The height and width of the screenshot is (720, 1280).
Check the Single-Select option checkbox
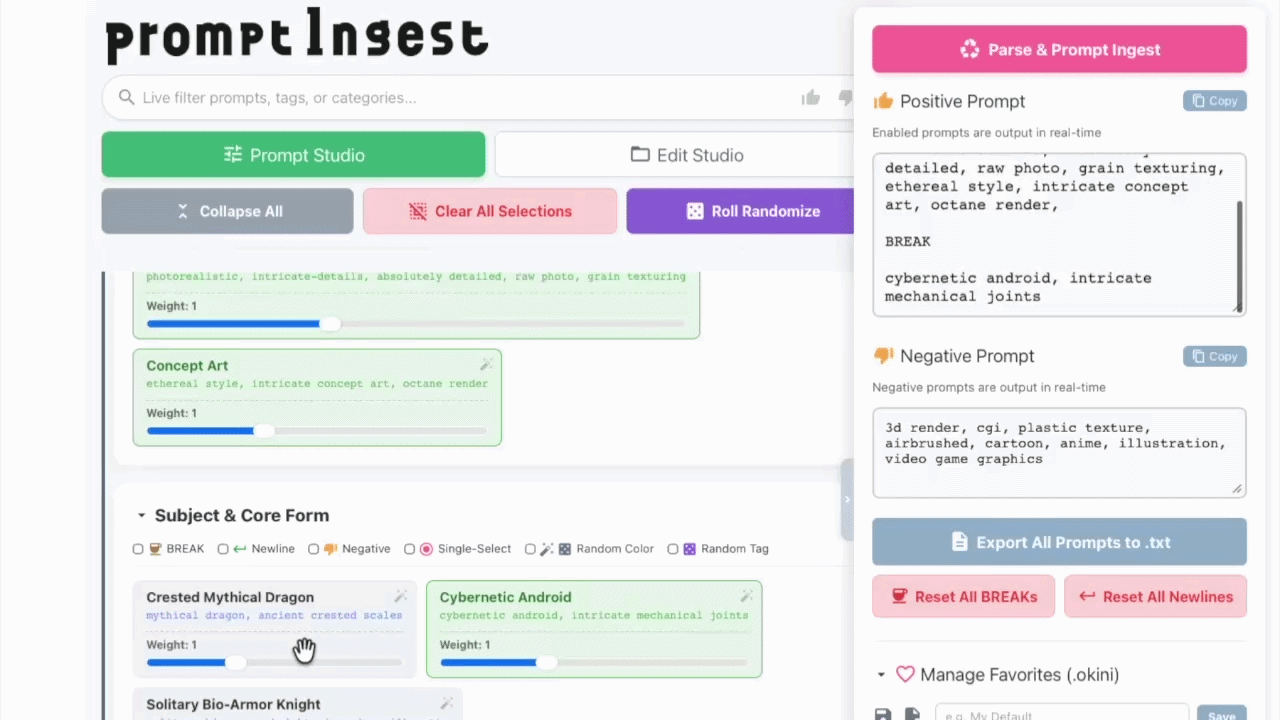[x=409, y=549]
